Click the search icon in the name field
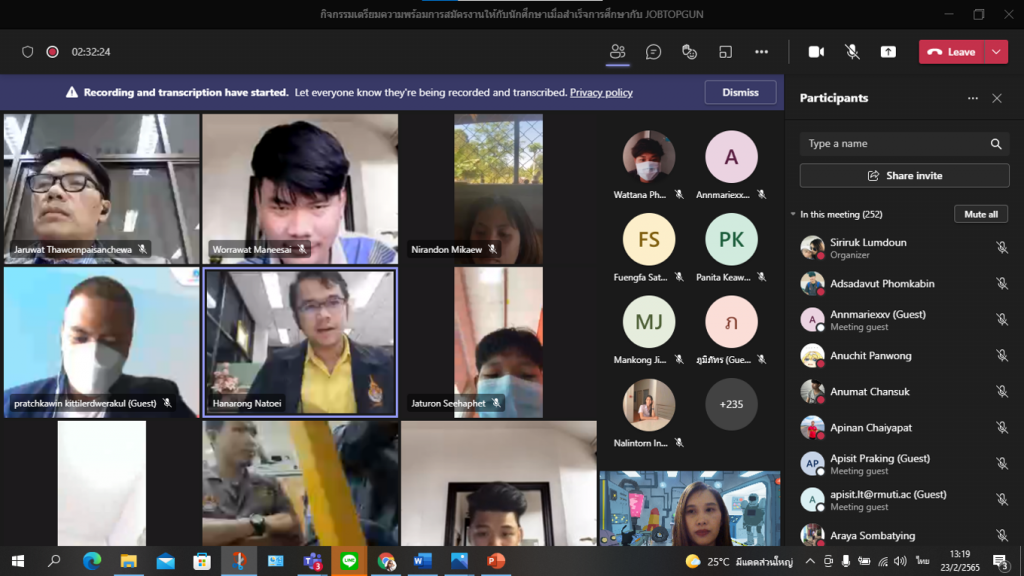The width and height of the screenshot is (1024, 576). (x=996, y=144)
